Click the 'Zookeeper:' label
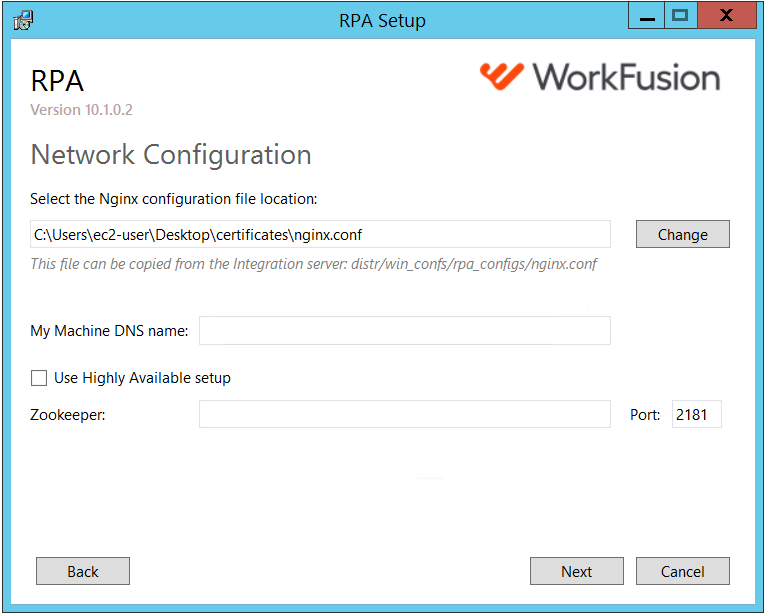 (x=67, y=415)
